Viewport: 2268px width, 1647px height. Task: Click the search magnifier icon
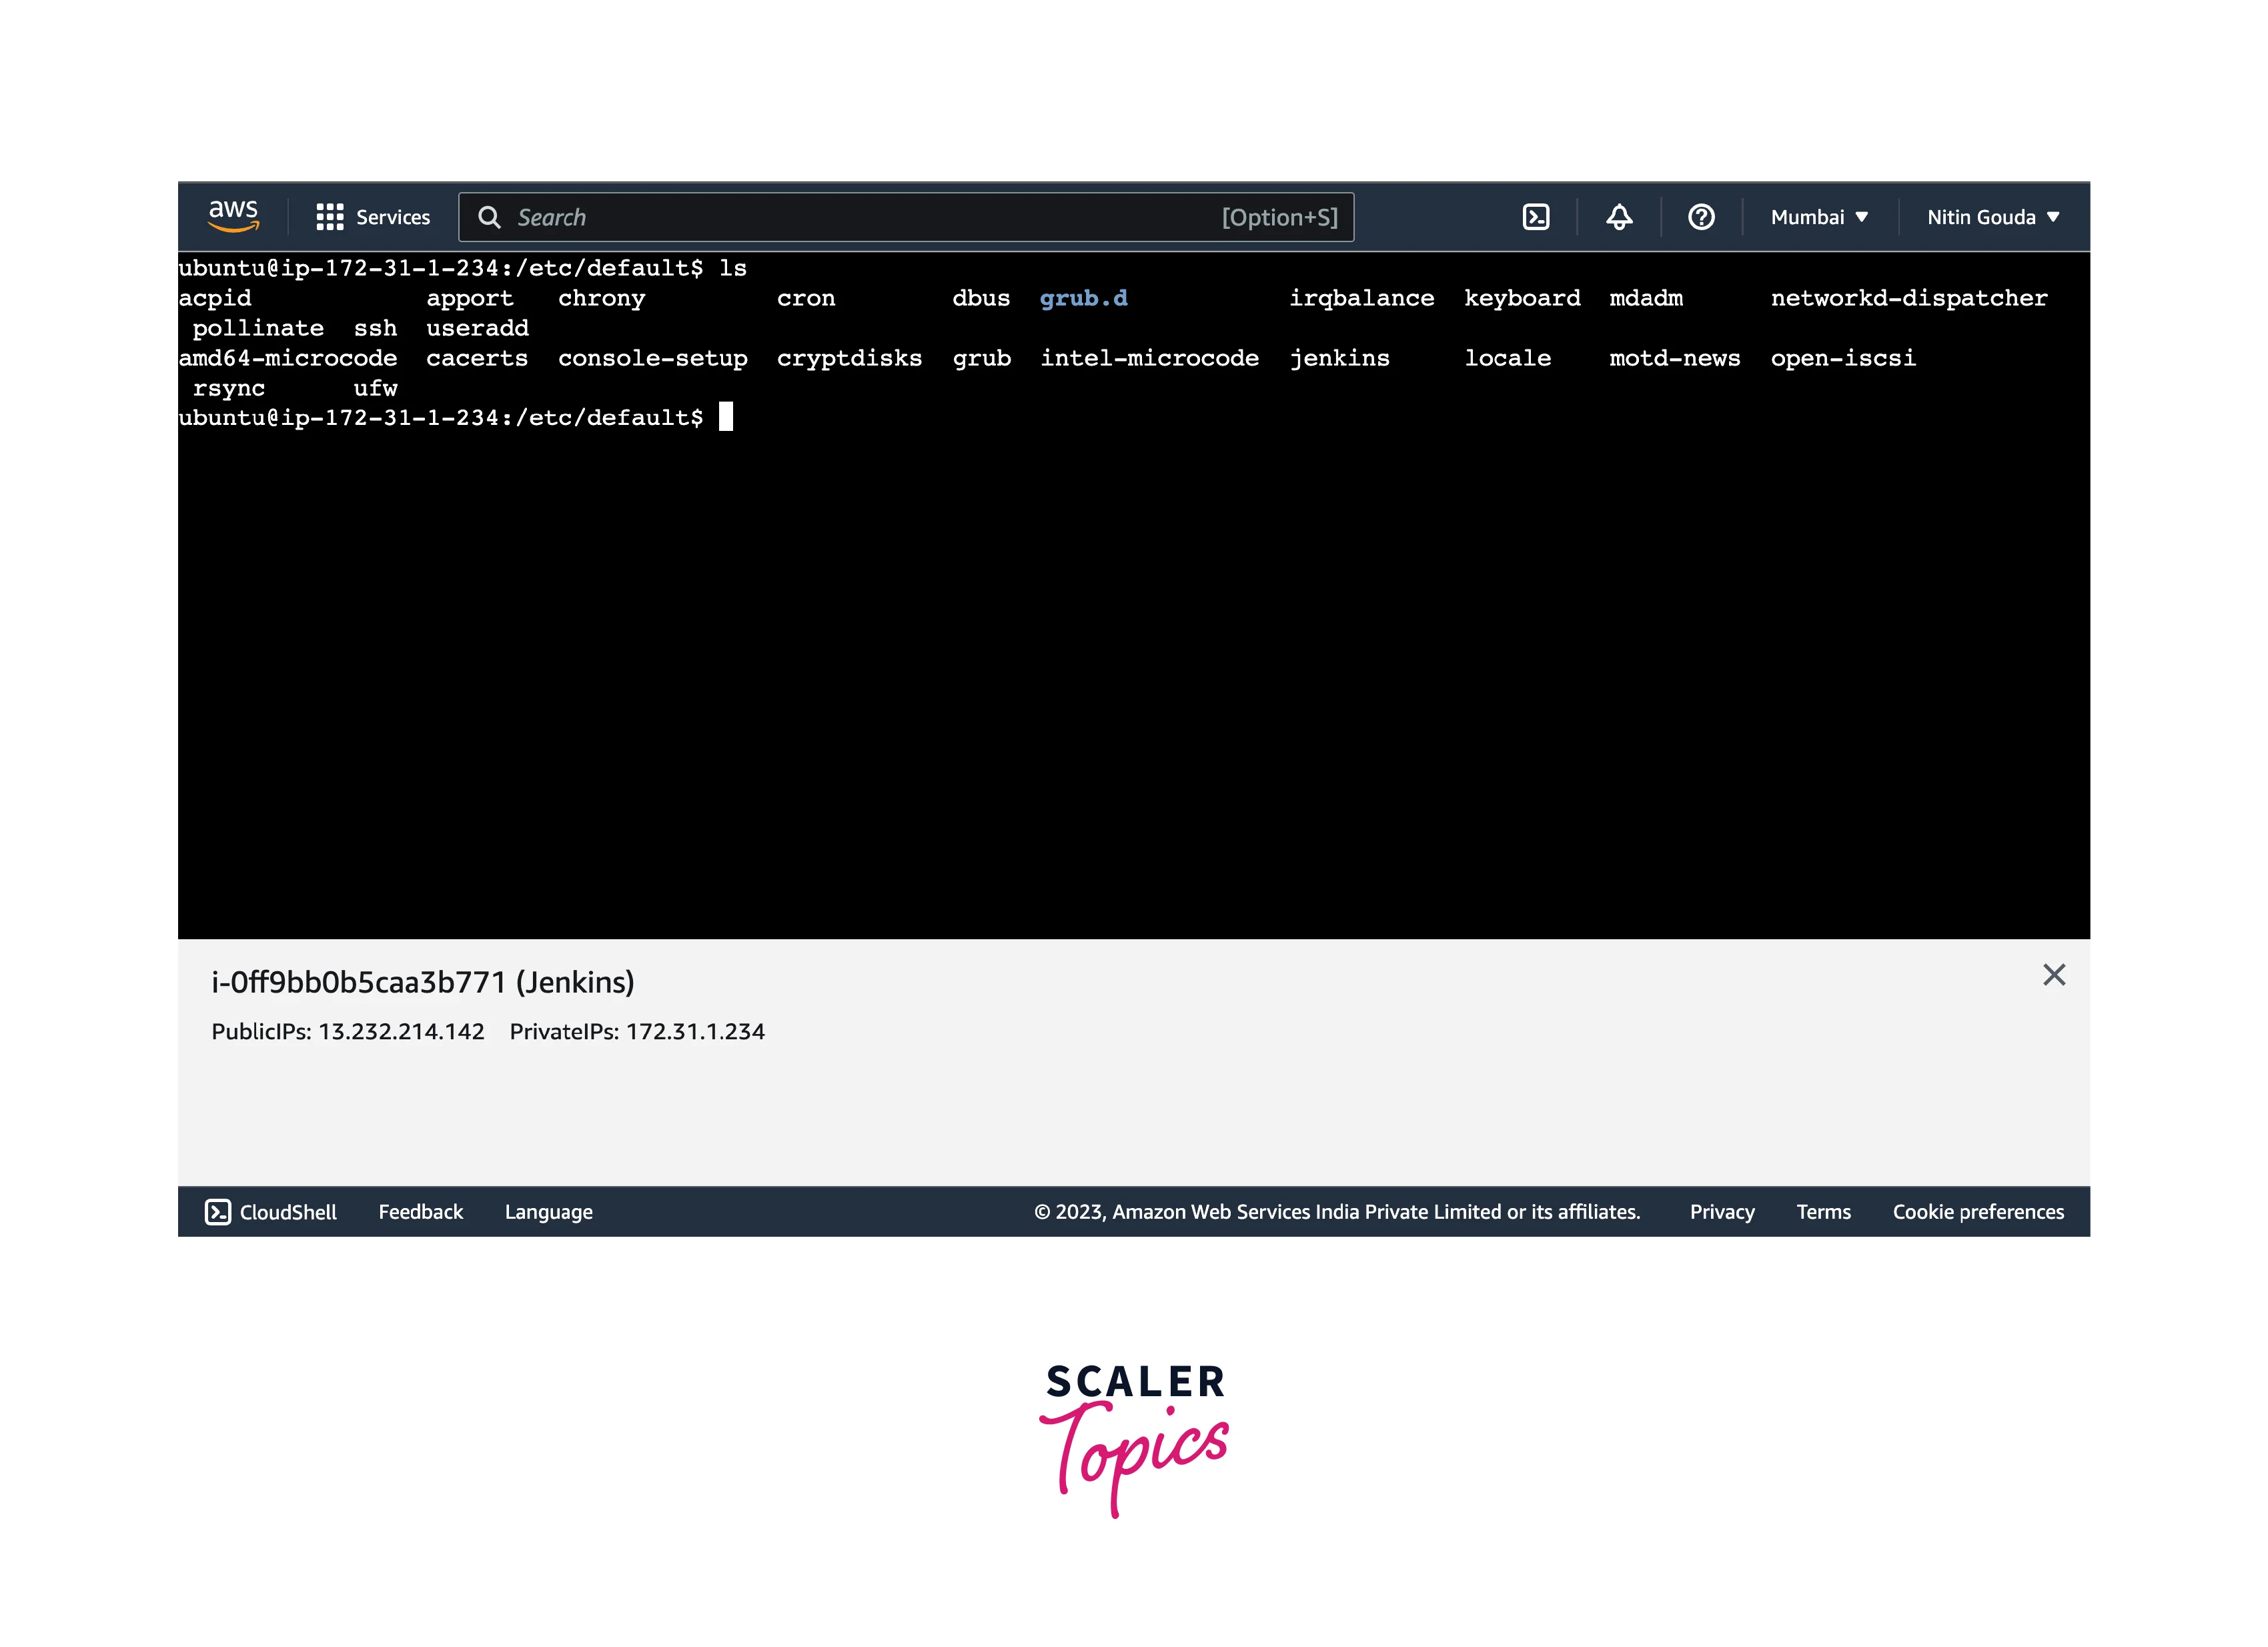(489, 217)
